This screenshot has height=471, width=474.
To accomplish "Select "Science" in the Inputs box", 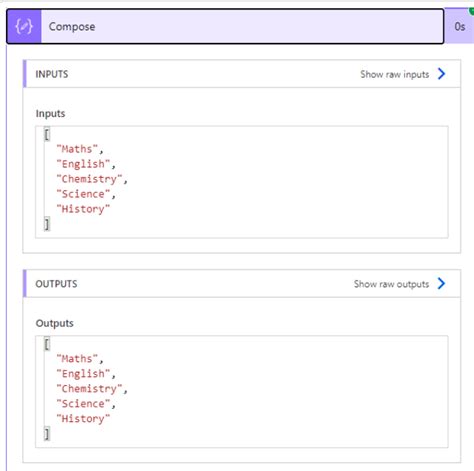I will tap(83, 194).
